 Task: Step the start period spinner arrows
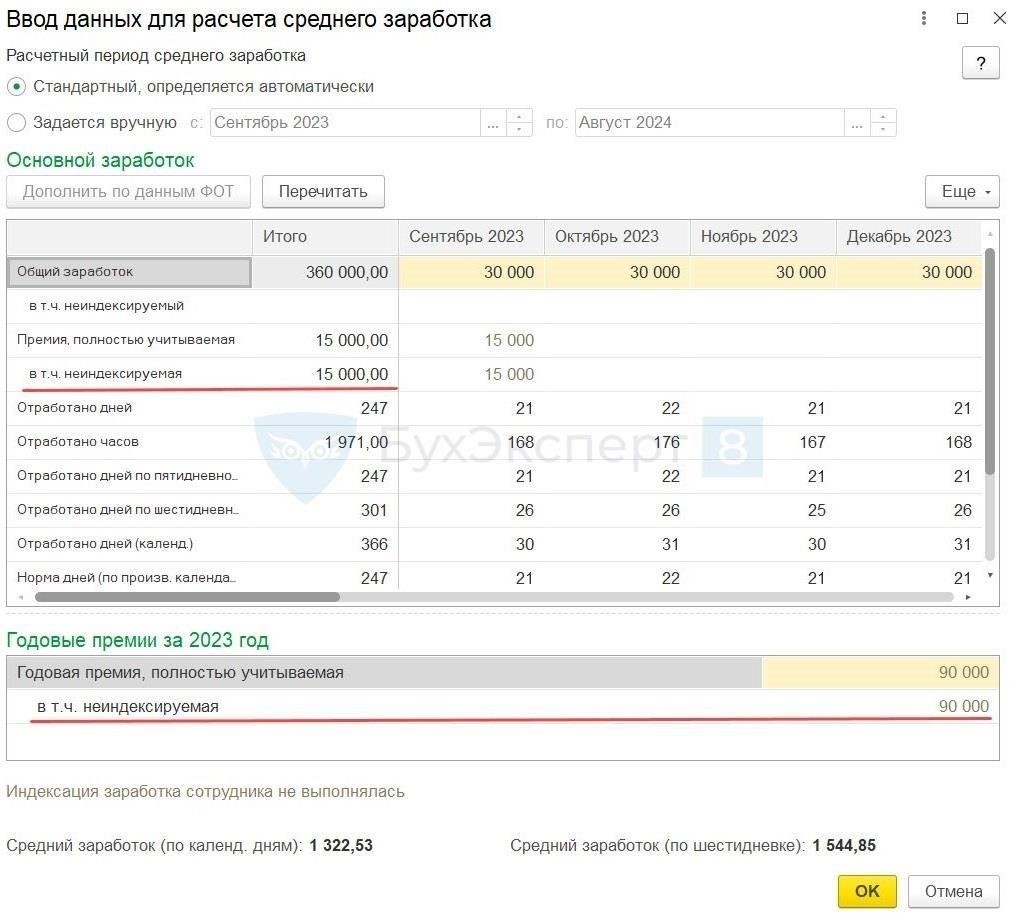coord(519,123)
